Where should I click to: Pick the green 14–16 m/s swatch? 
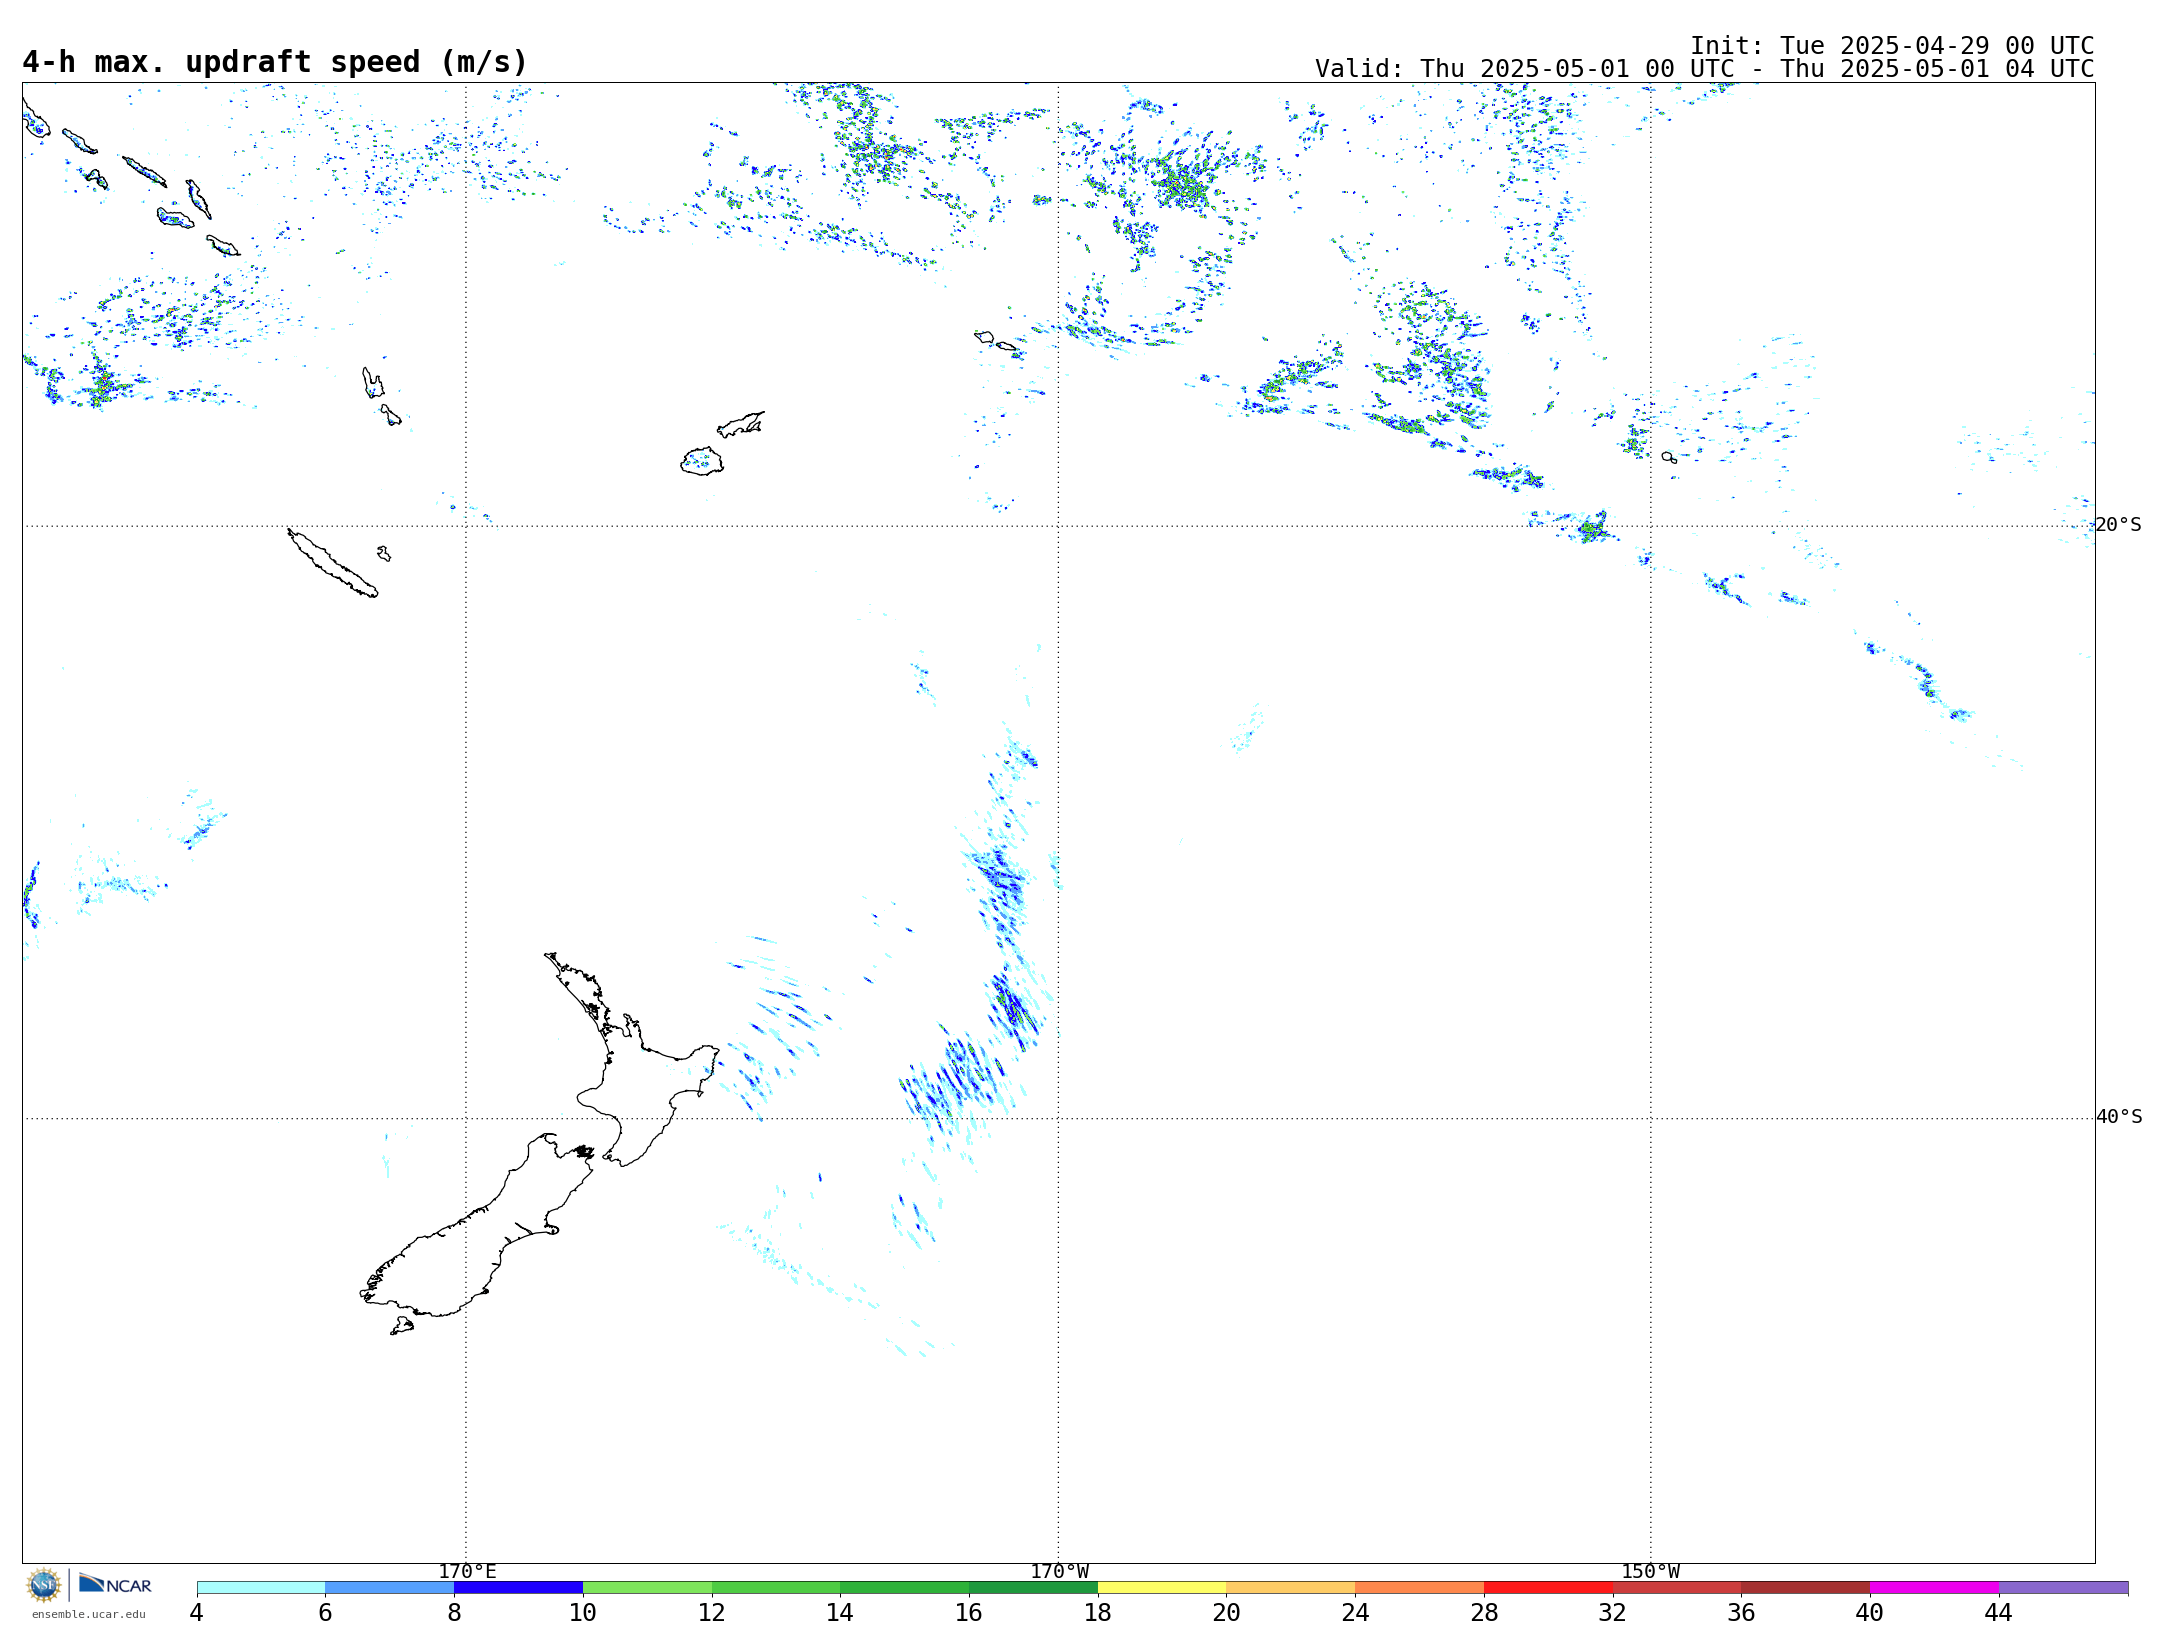click(905, 1588)
